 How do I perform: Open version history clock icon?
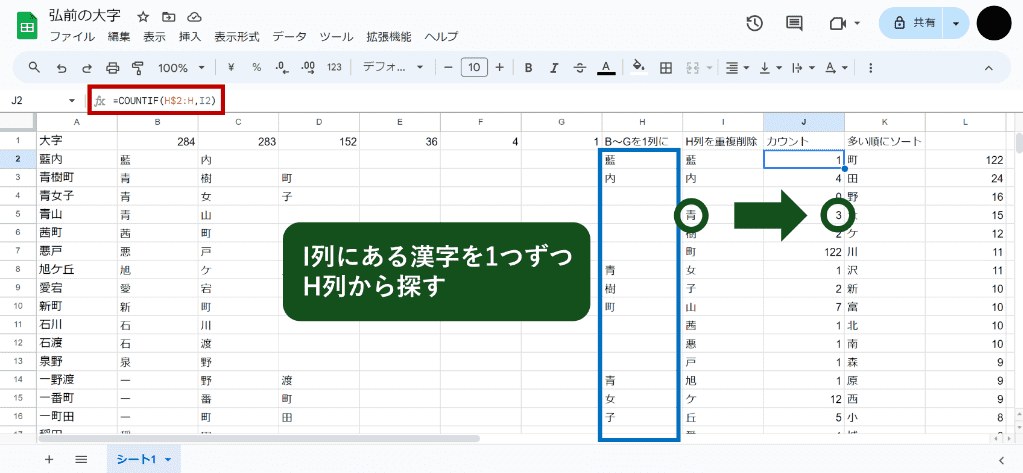coord(755,23)
